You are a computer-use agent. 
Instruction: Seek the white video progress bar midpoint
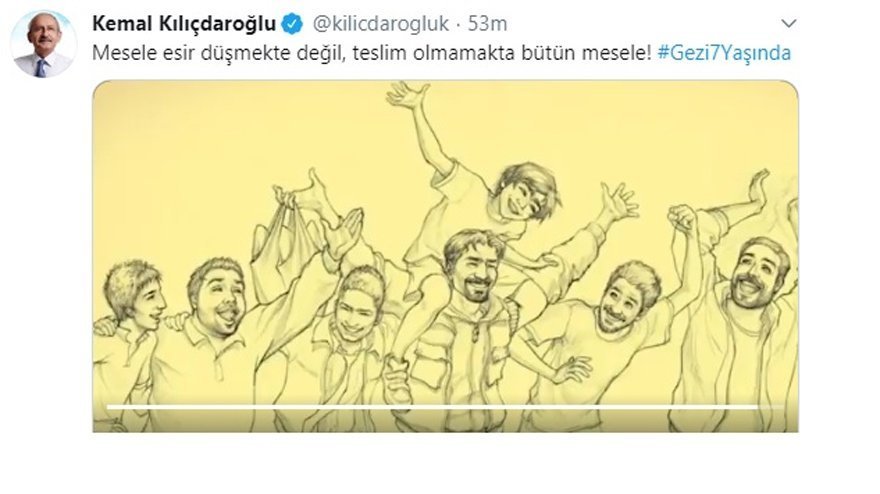point(432,406)
